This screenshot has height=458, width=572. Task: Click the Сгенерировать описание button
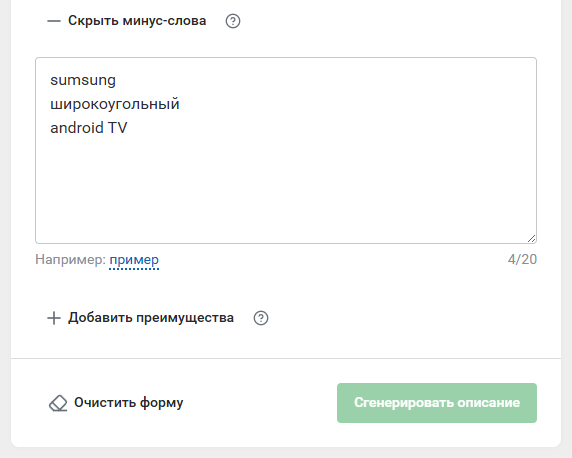[437, 403]
